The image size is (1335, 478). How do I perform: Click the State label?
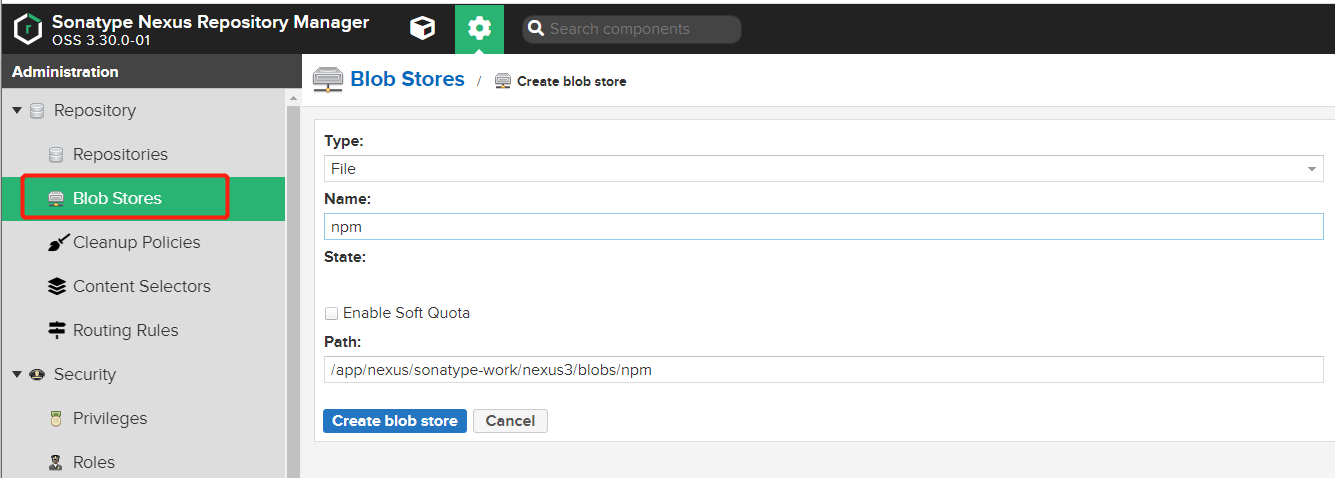(x=345, y=257)
